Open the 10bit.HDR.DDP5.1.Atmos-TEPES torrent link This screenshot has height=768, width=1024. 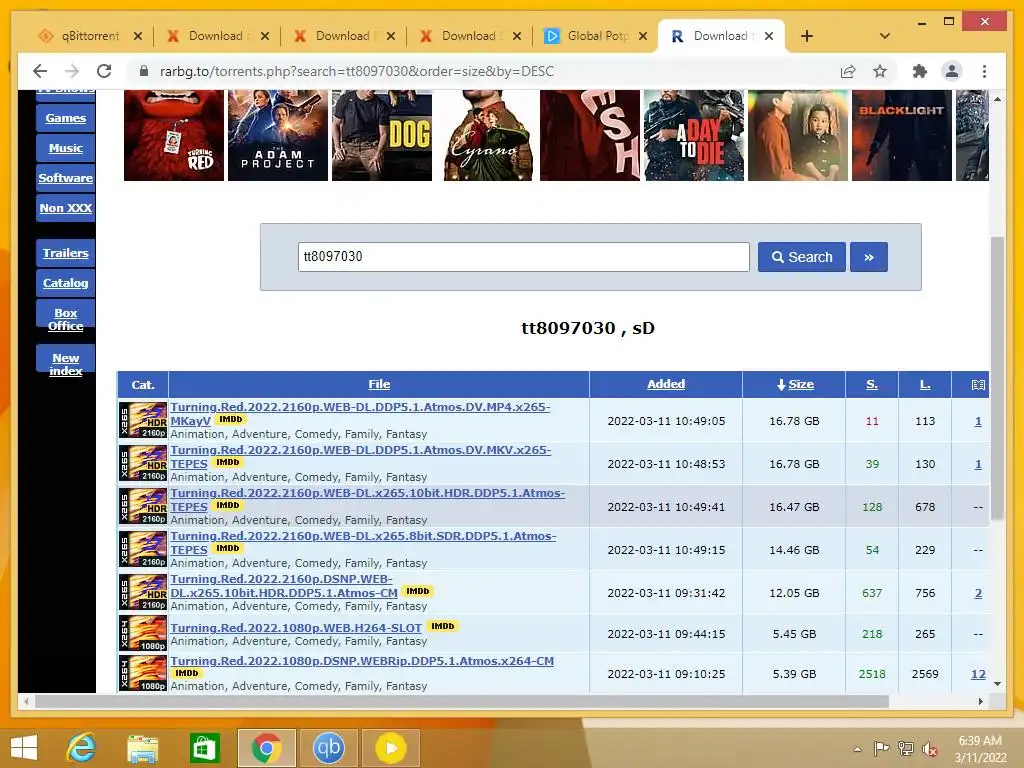[368, 500]
